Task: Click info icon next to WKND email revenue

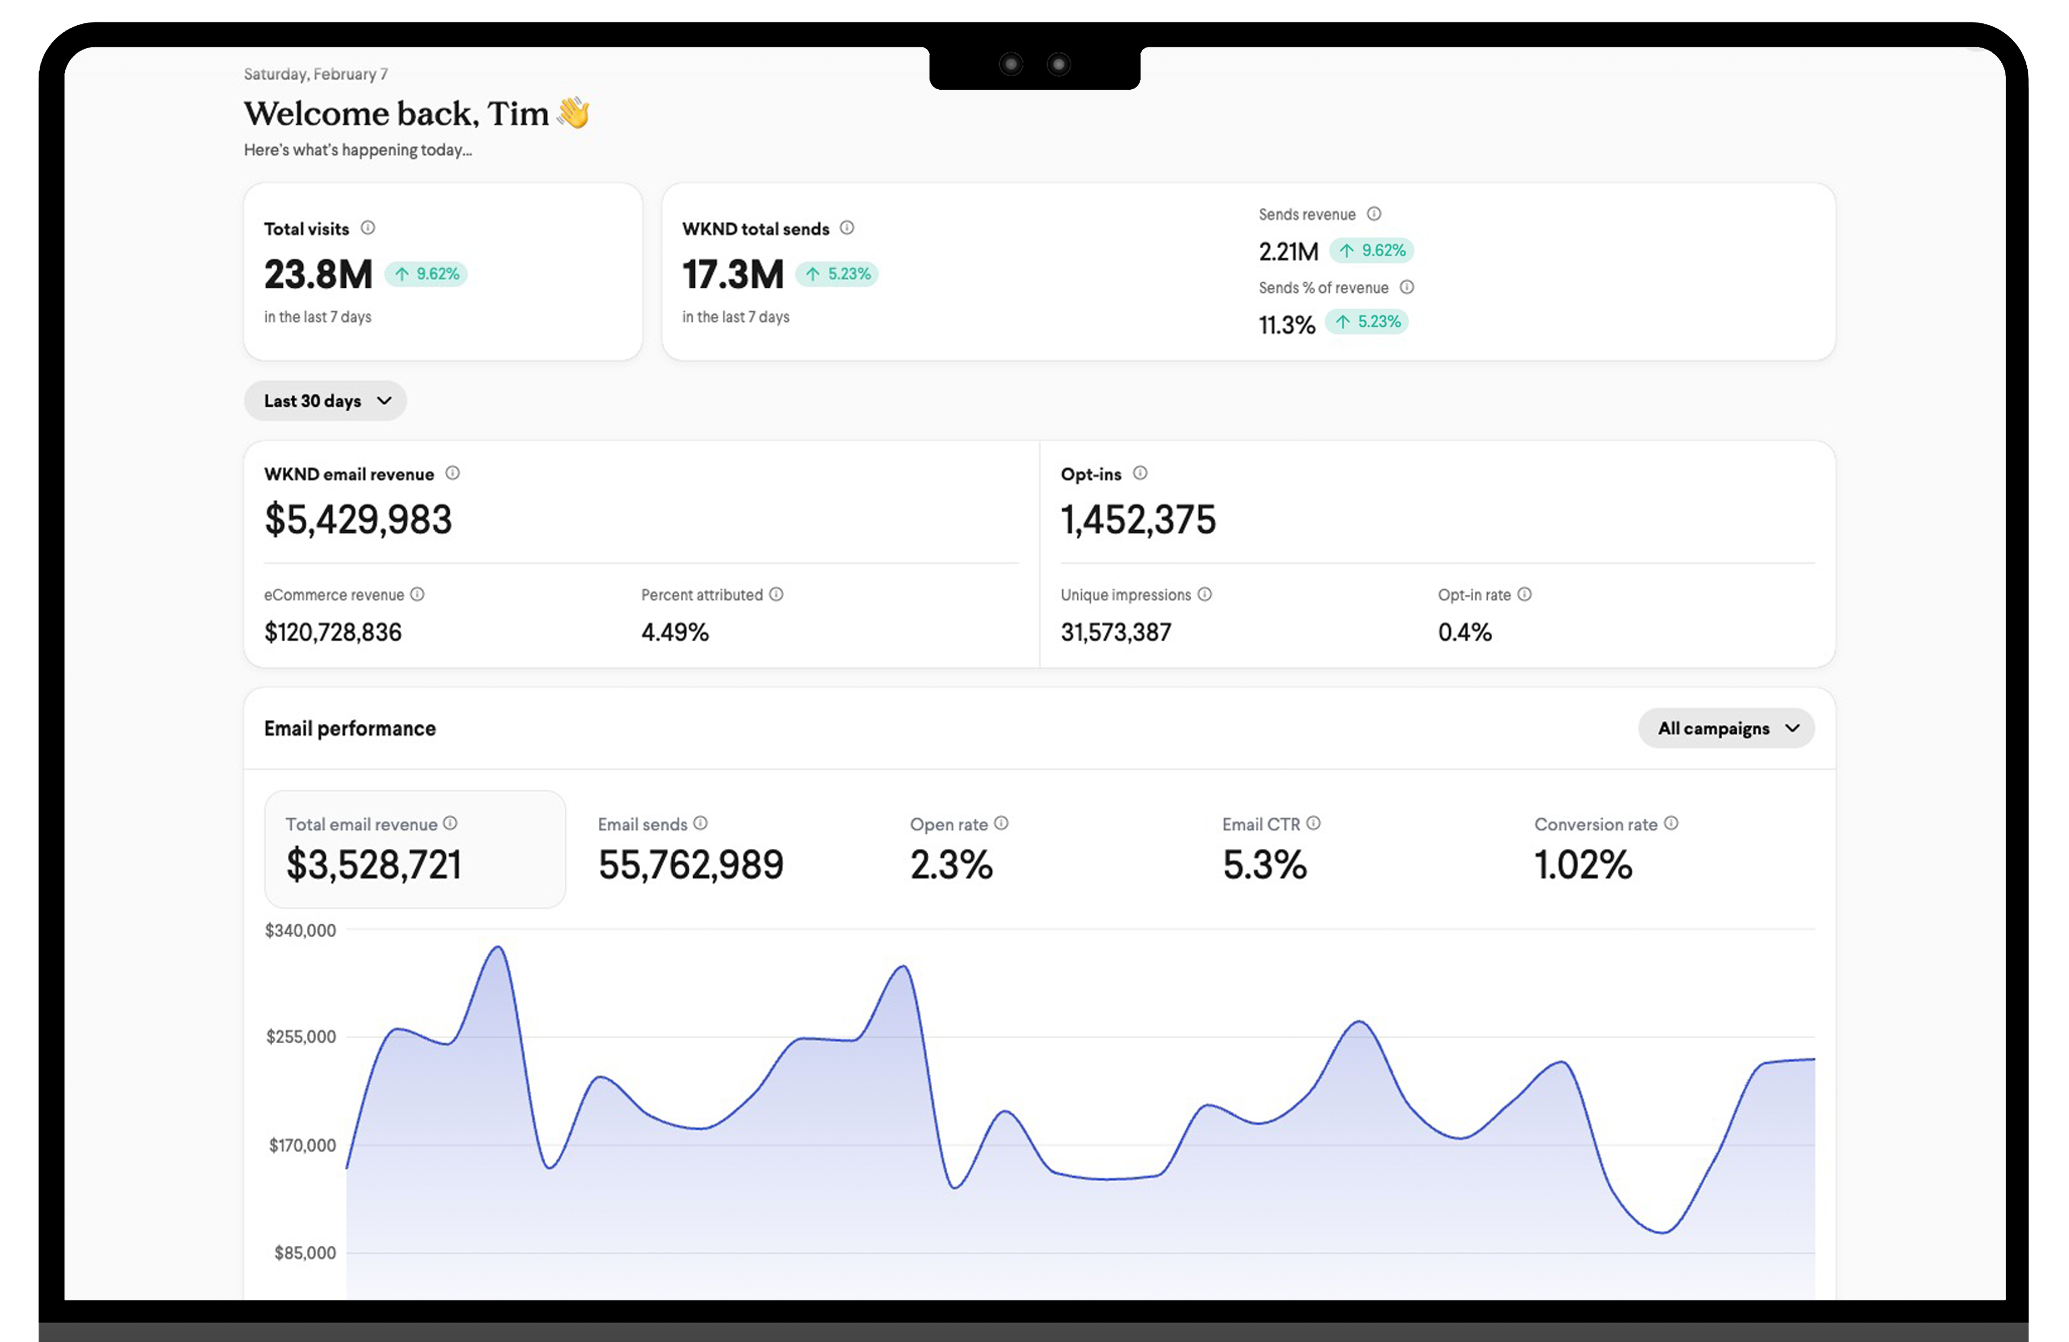Action: (x=452, y=473)
